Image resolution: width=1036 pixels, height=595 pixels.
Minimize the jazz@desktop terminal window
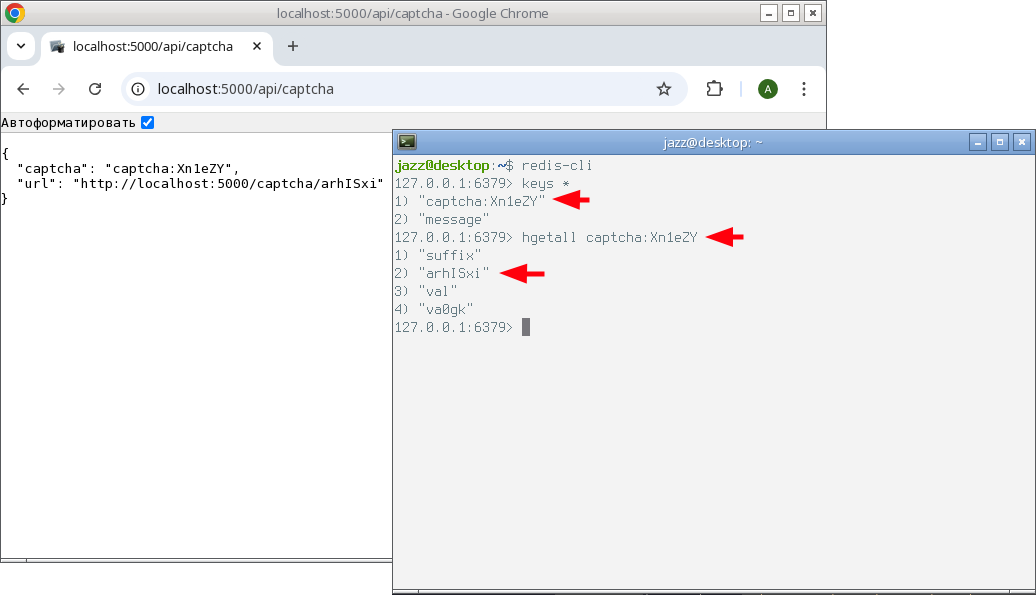coord(978,142)
